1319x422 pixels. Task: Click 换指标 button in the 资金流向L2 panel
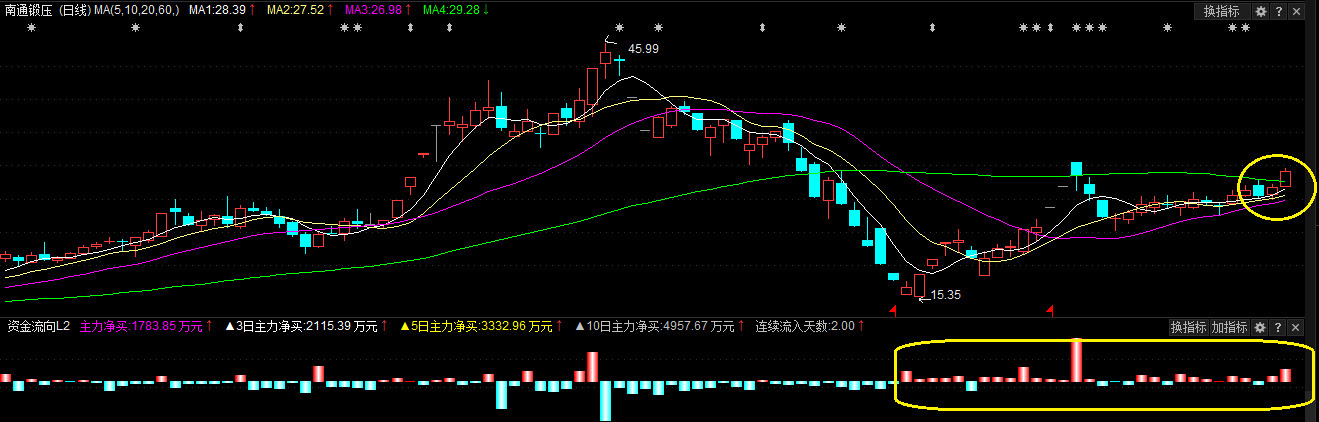[1189, 328]
